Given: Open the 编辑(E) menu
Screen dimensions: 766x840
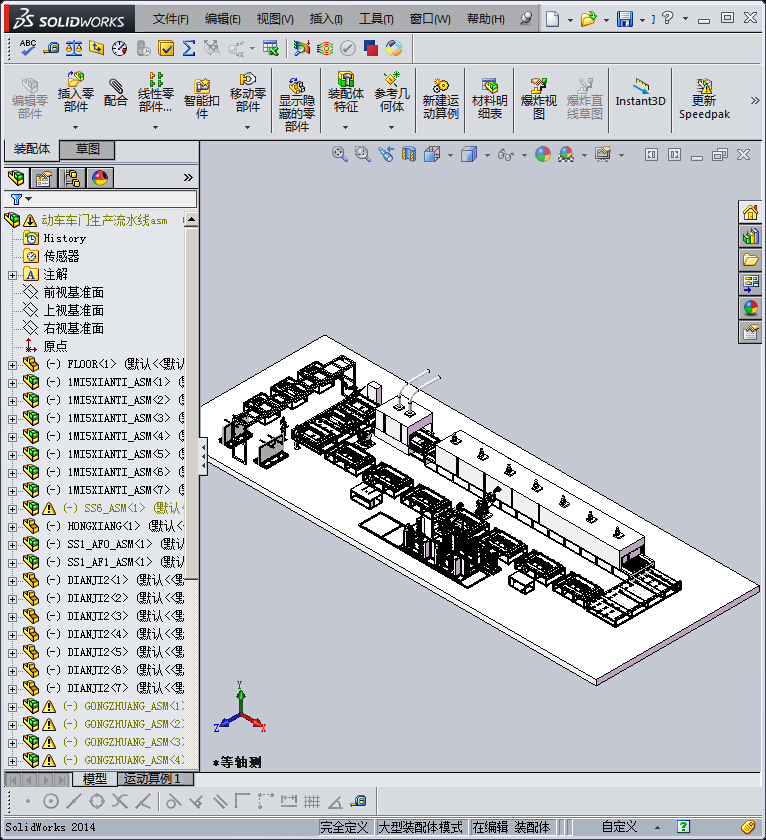Looking at the screenshot, I should coord(222,19).
